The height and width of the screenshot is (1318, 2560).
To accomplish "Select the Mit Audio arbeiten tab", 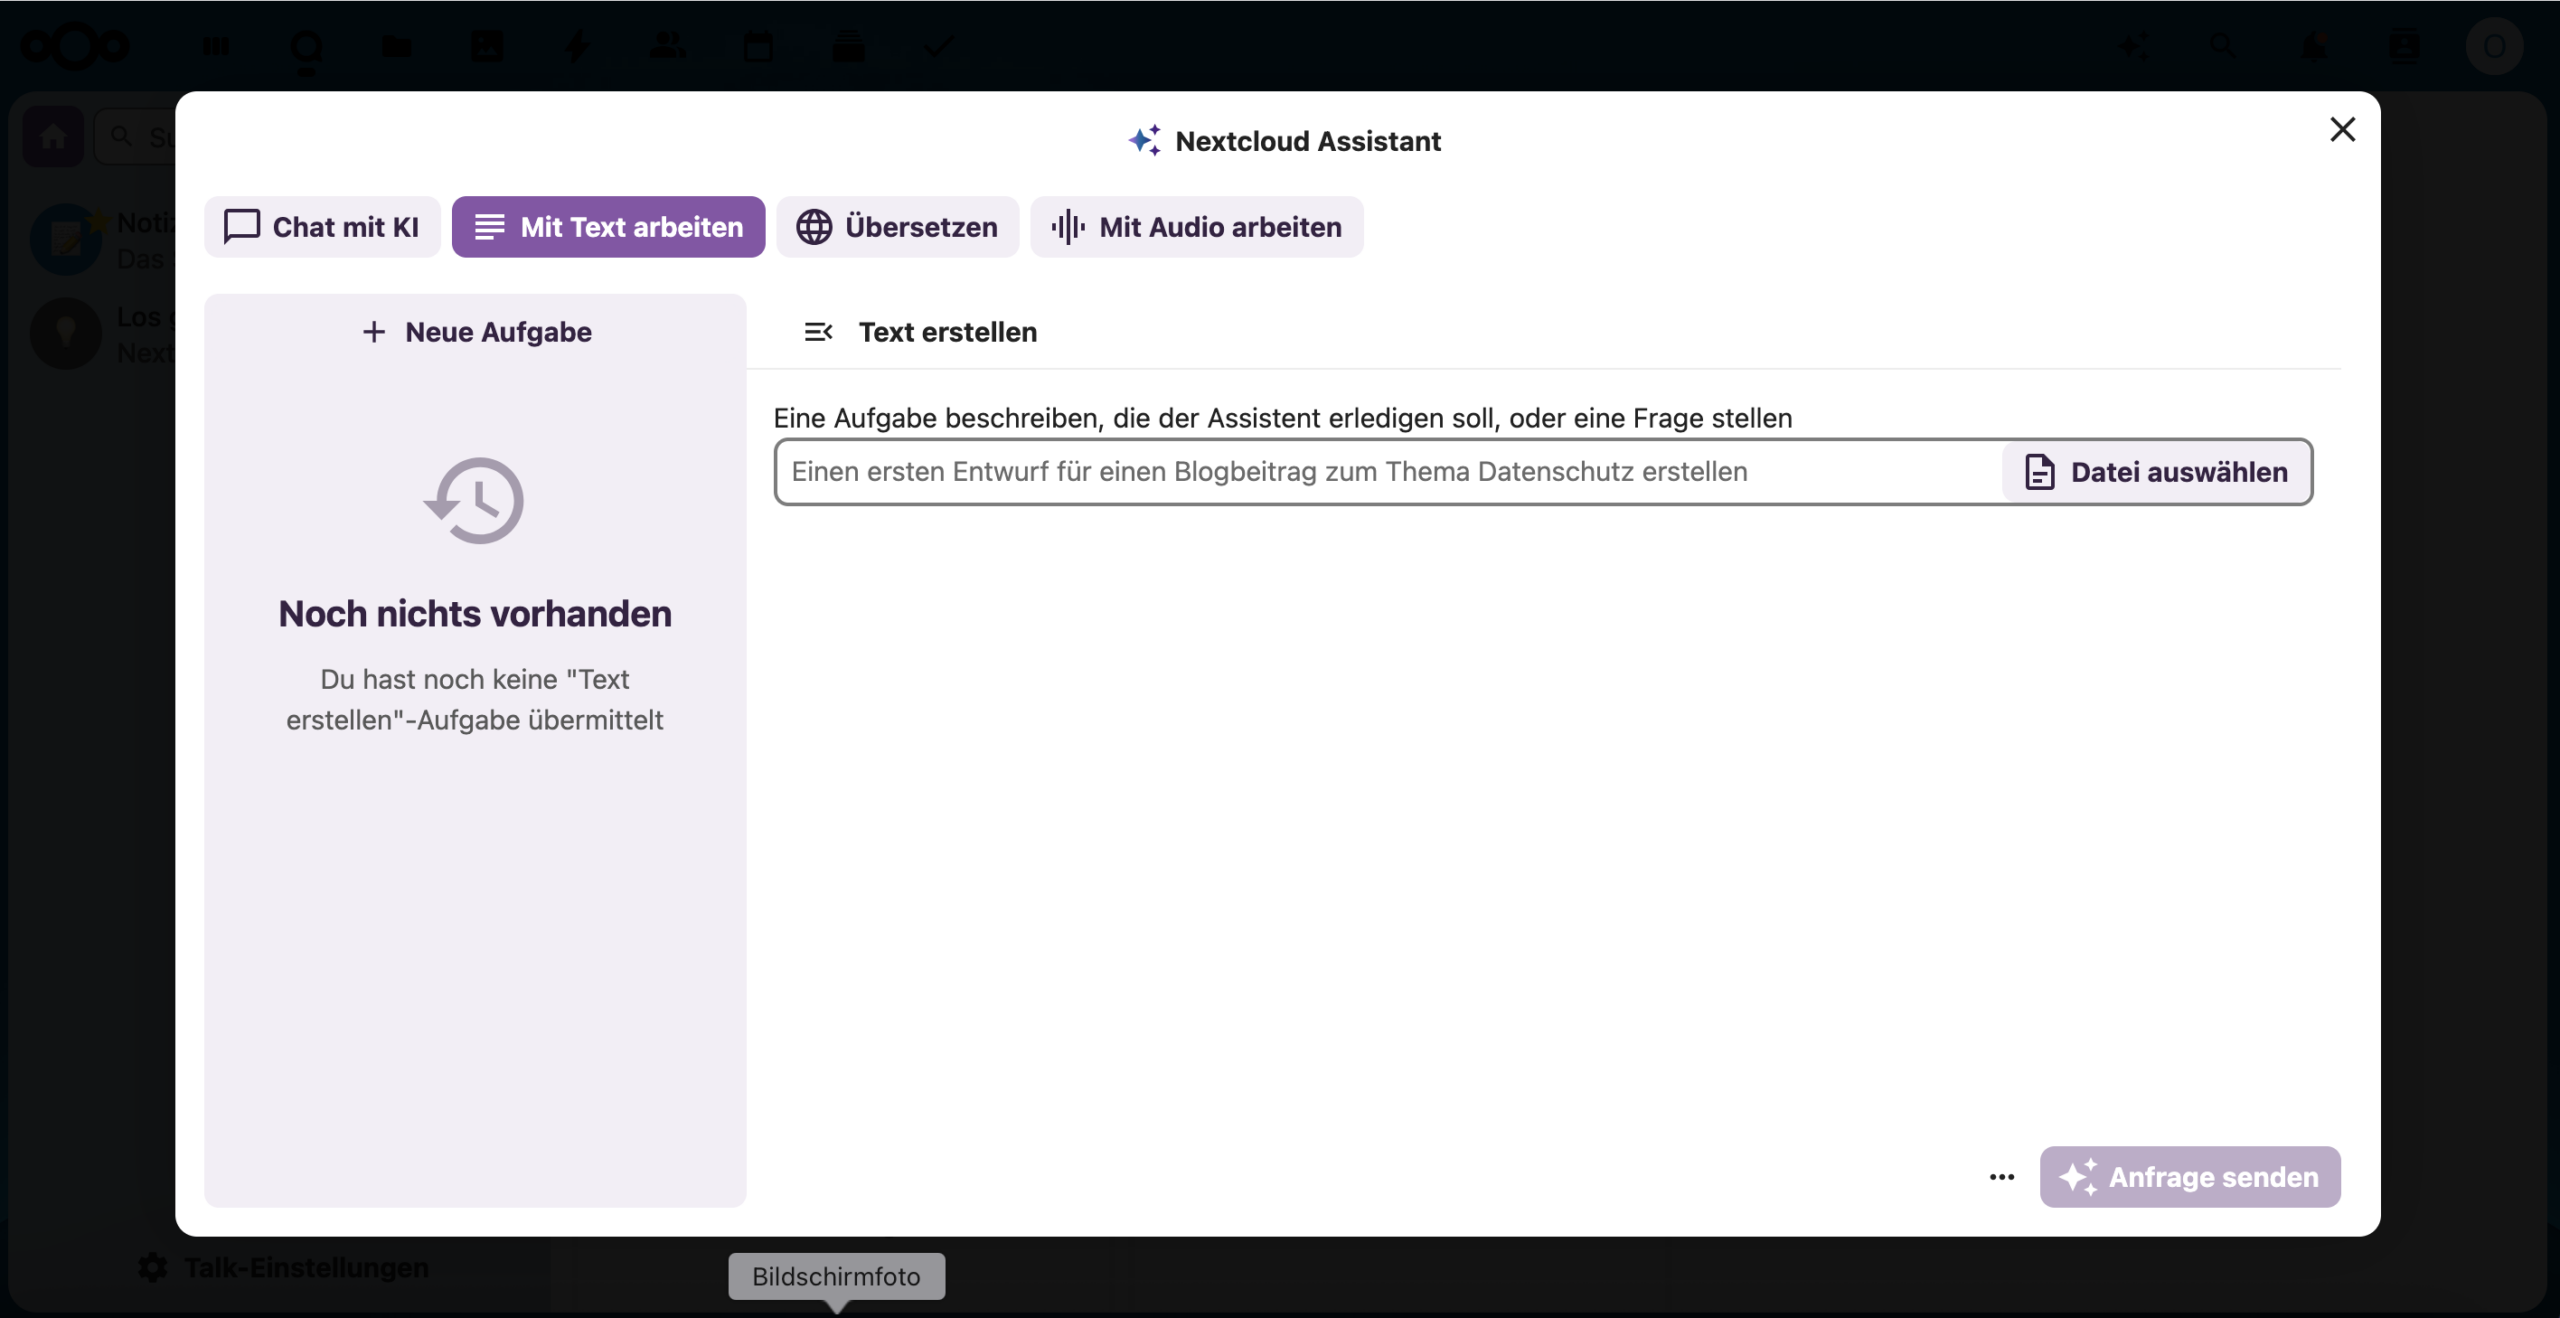I will (1196, 227).
